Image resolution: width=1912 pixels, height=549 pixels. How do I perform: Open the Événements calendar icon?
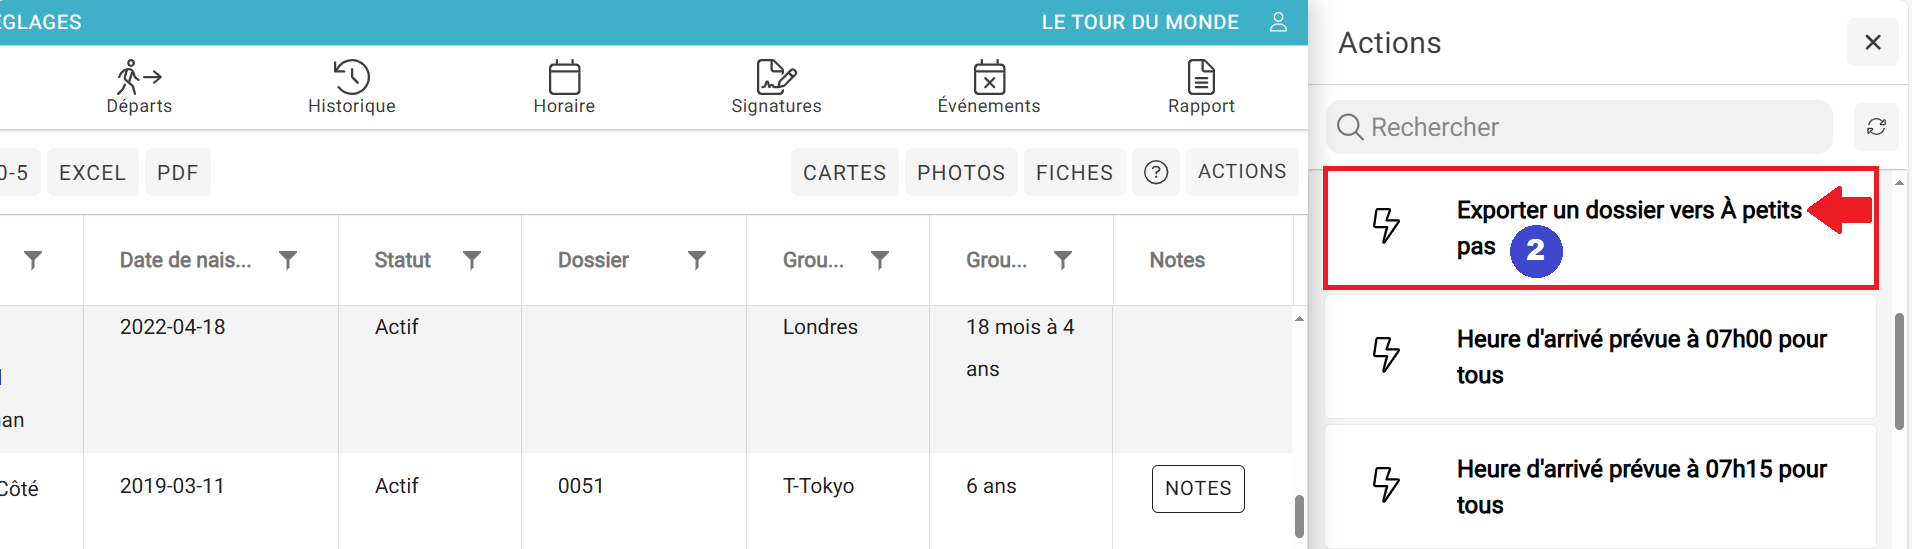[x=989, y=77]
